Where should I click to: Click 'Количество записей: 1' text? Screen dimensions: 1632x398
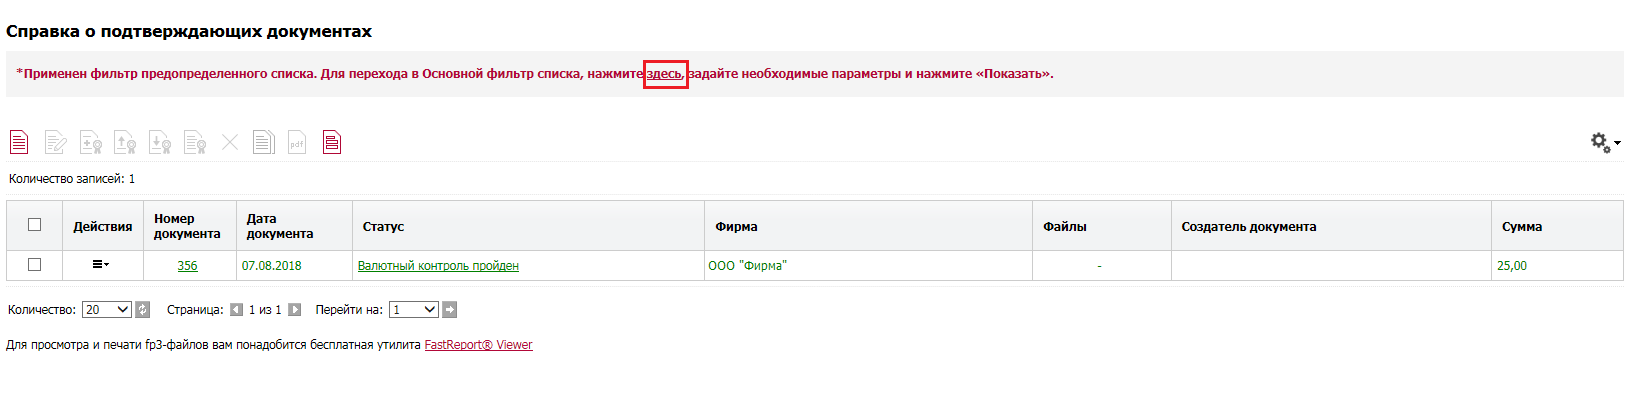coord(72,179)
